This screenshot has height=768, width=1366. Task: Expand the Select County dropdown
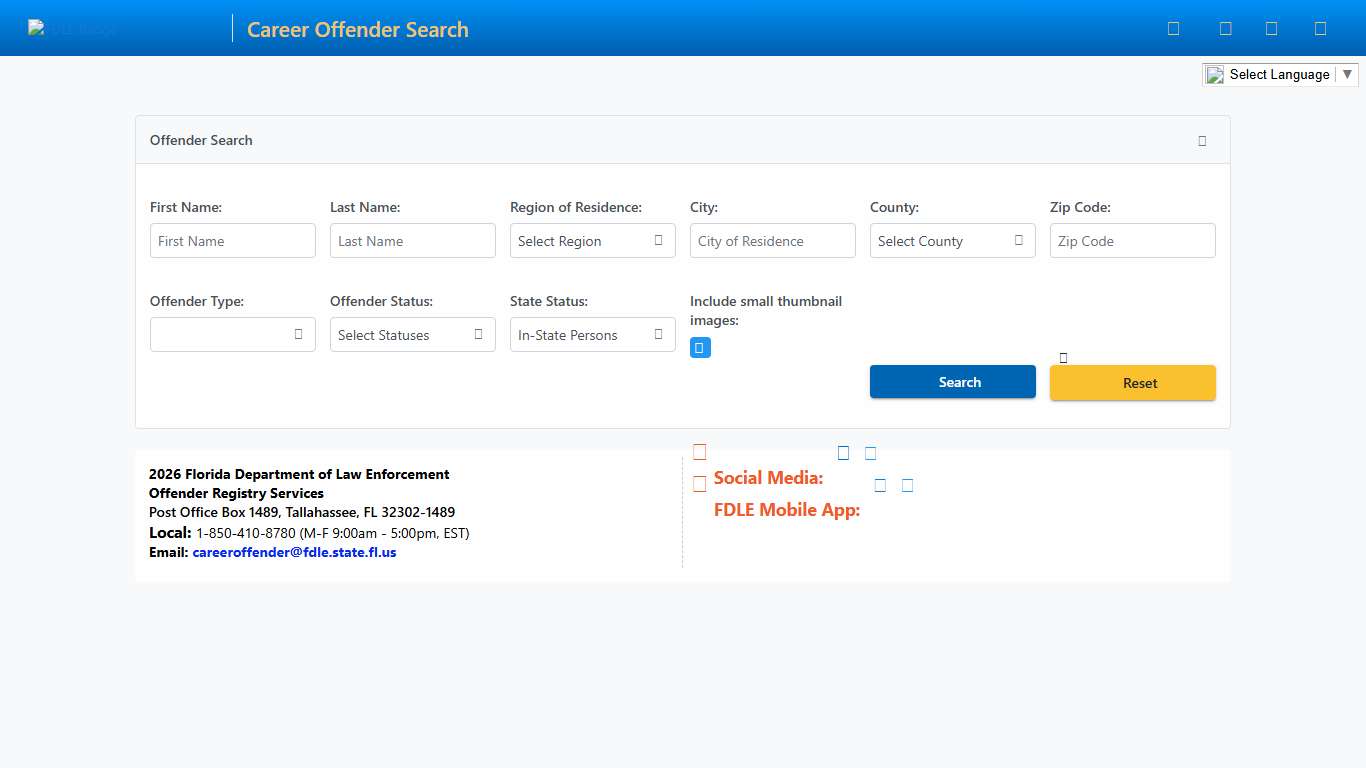pos(952,241)
